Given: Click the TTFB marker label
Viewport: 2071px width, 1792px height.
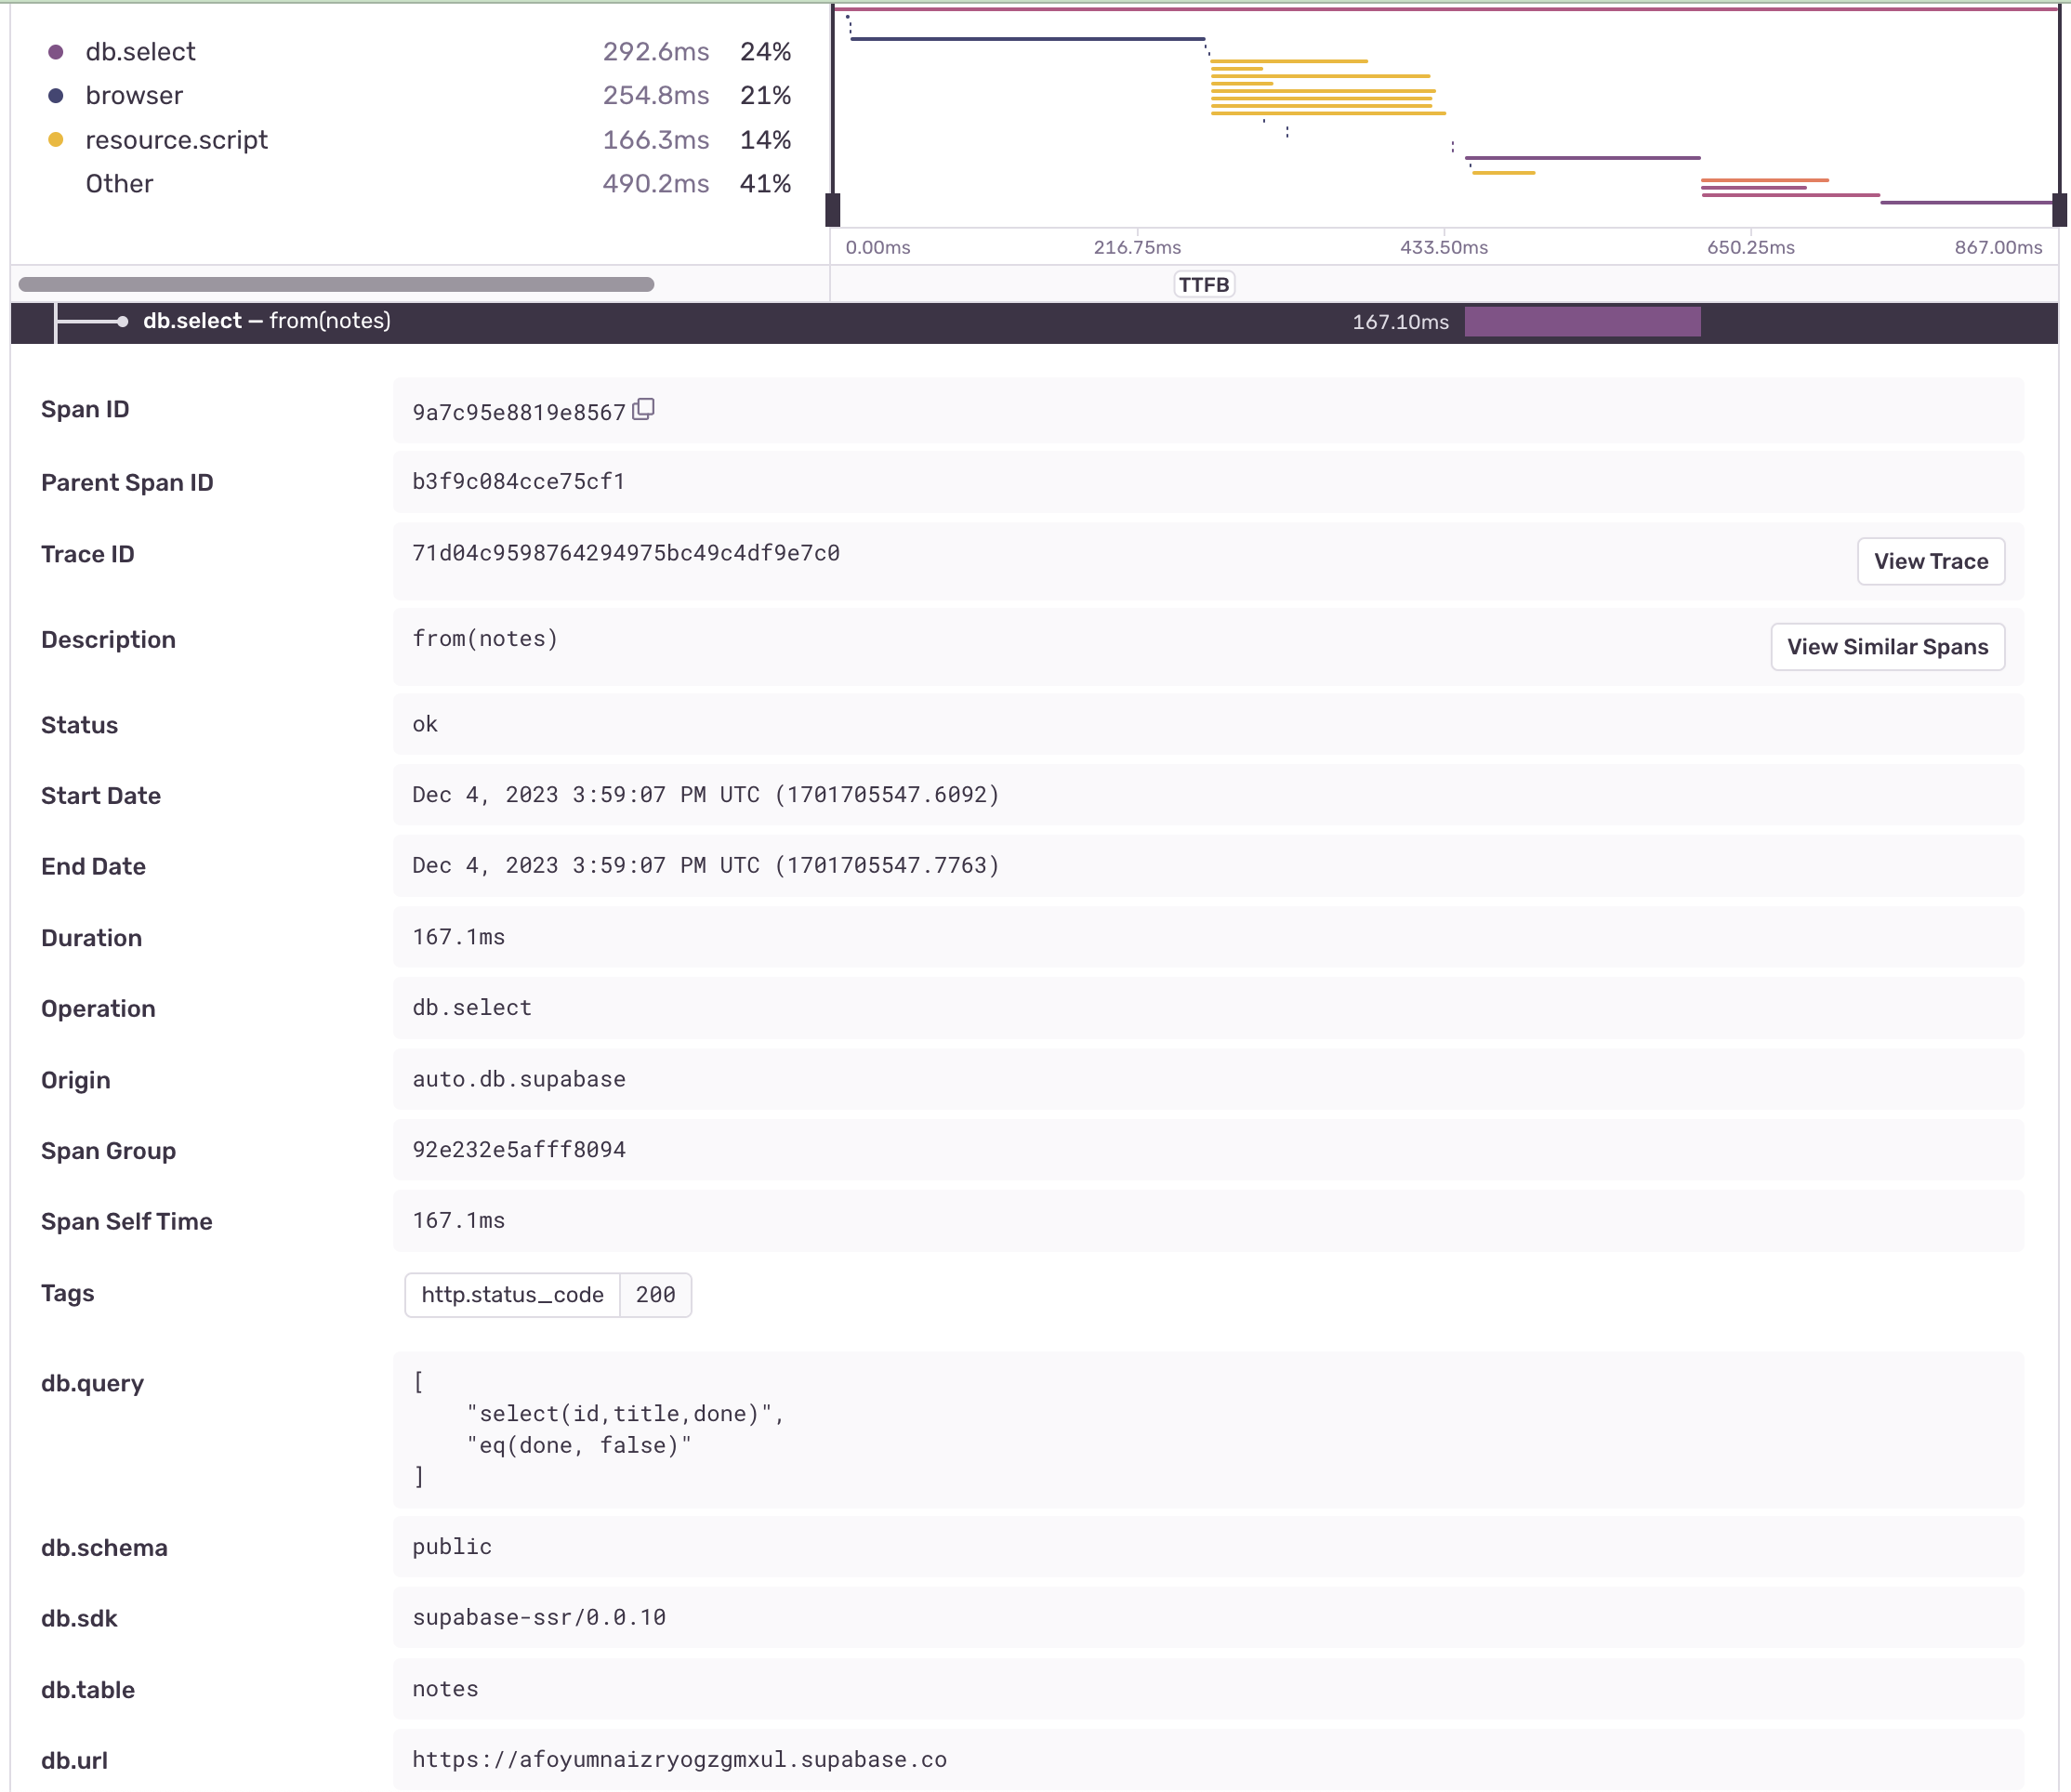Looking at the screenshot, I should pyautogui.click(x=1203, y=285).
